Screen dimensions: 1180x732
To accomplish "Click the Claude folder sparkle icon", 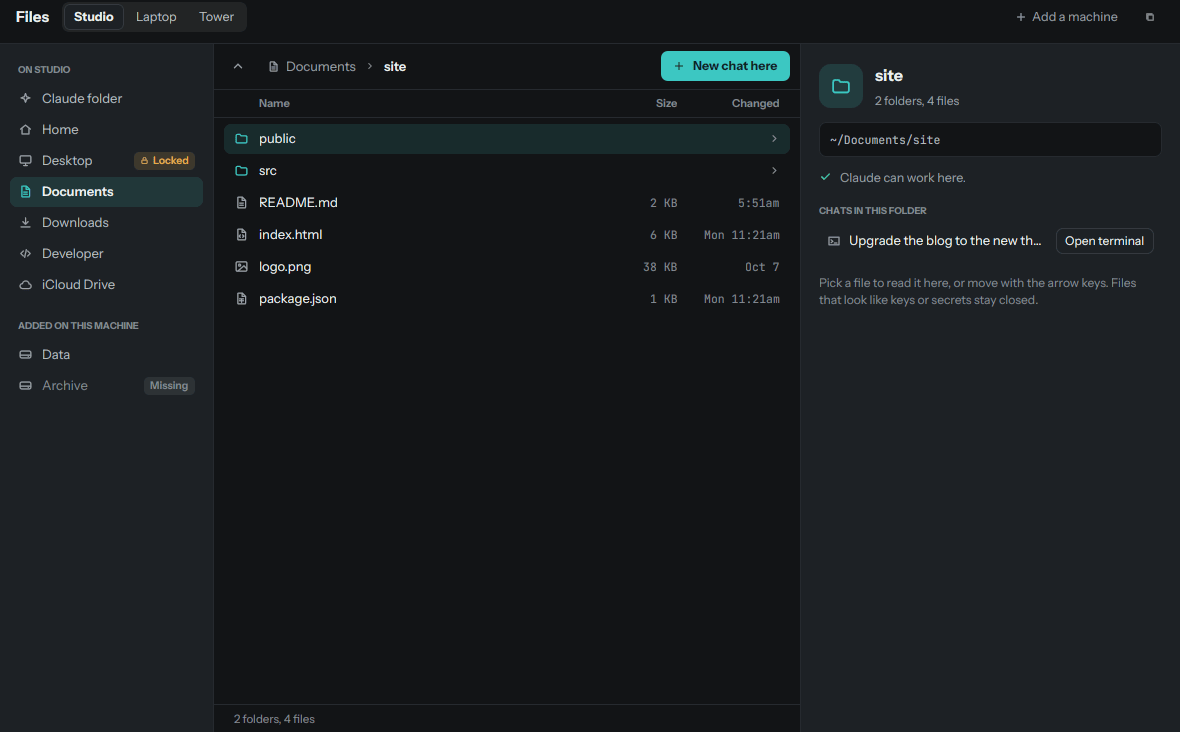I will 26,99.
